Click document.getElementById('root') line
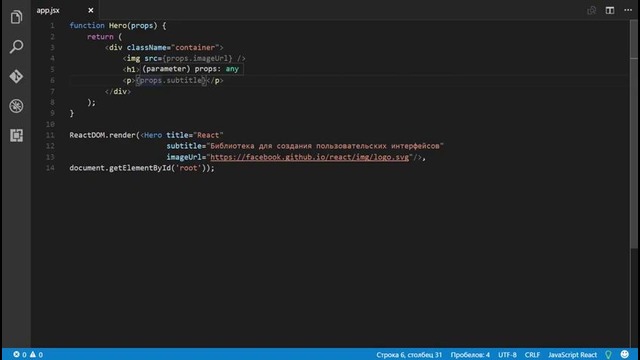 coord(142,168)
